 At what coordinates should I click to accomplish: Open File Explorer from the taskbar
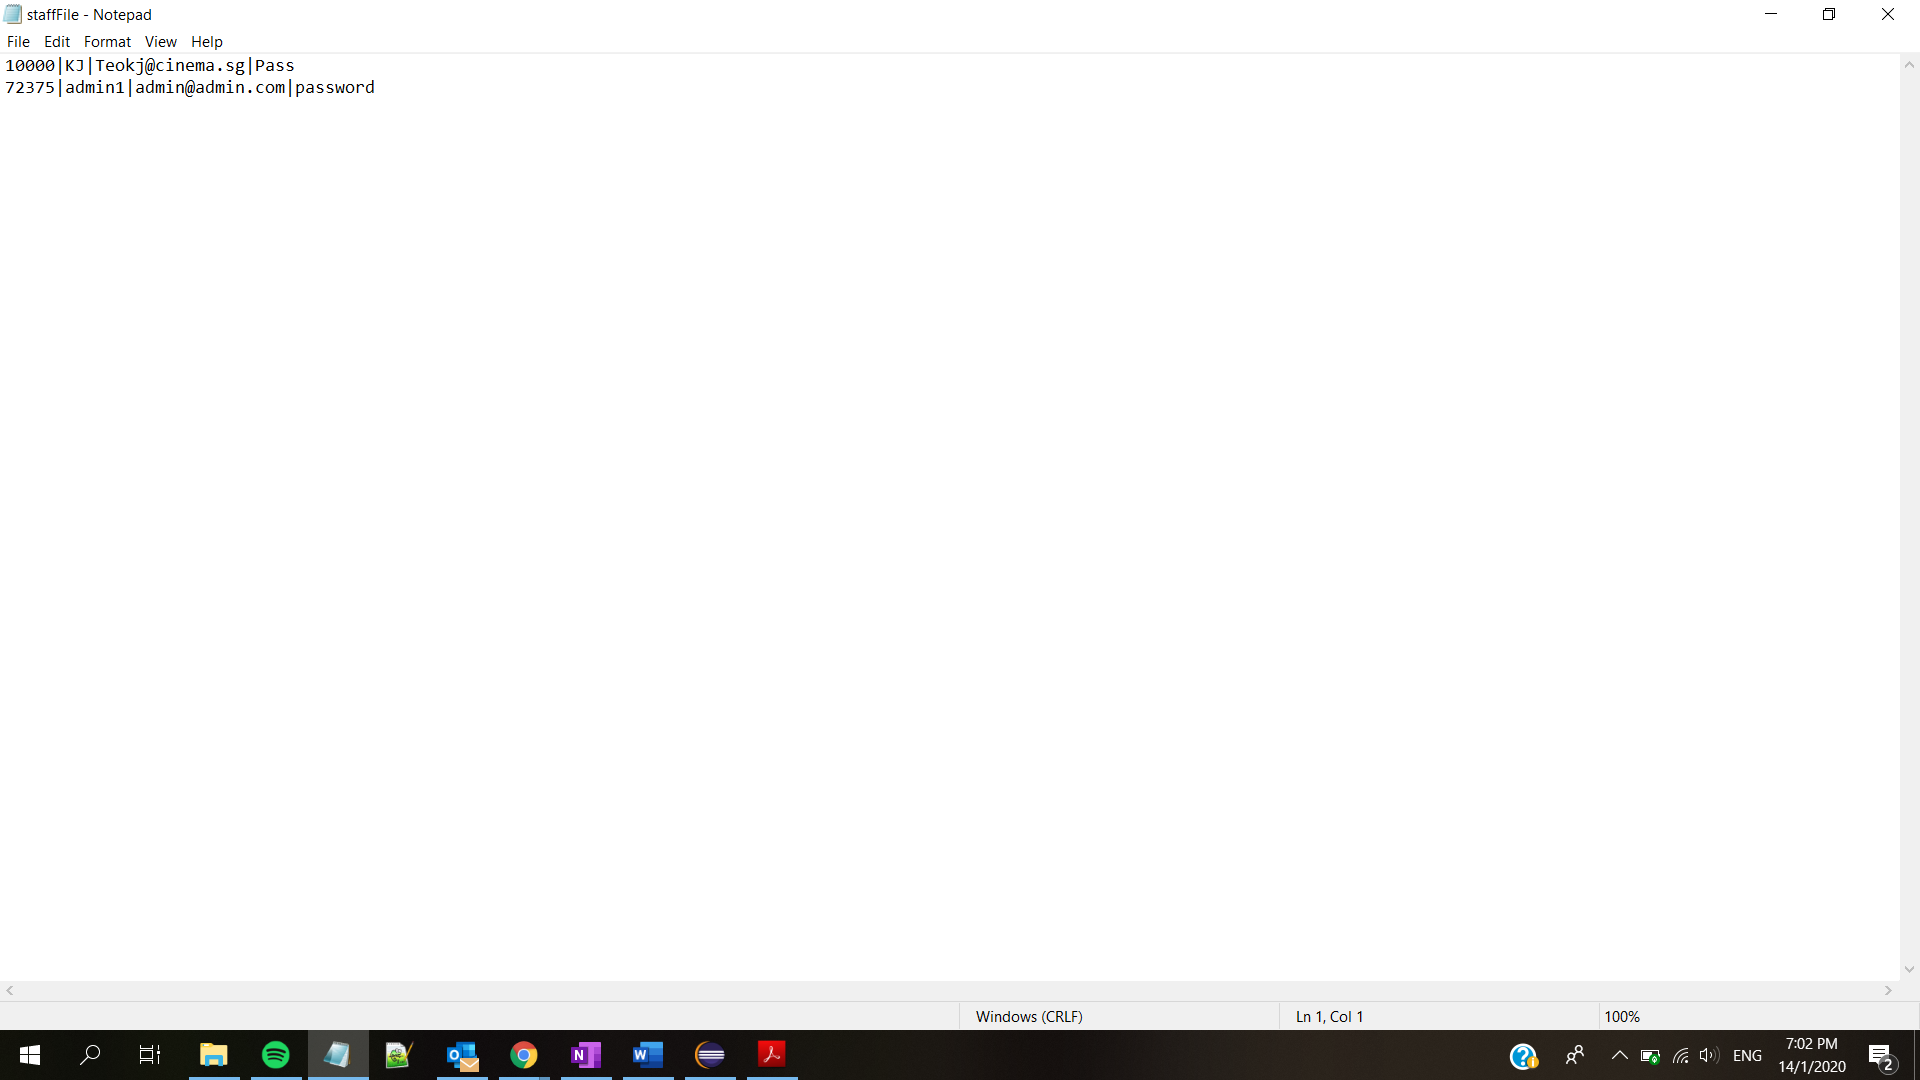point(213,1055)
